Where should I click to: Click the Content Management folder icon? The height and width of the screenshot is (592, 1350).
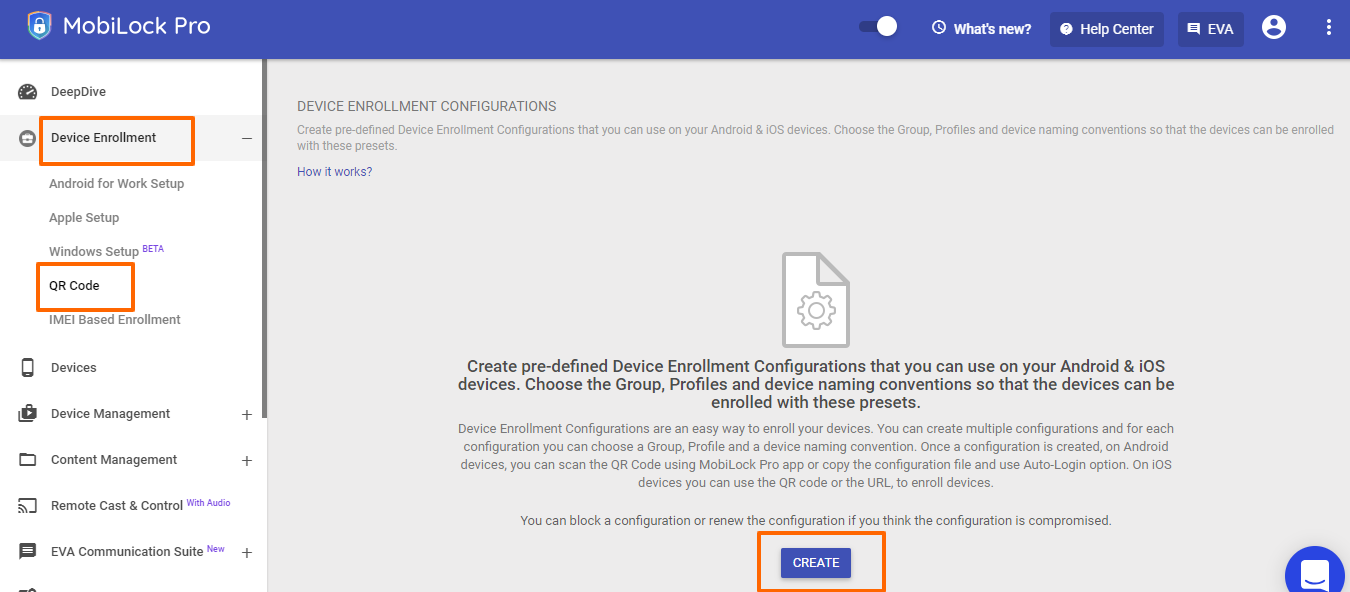[28, 460]
